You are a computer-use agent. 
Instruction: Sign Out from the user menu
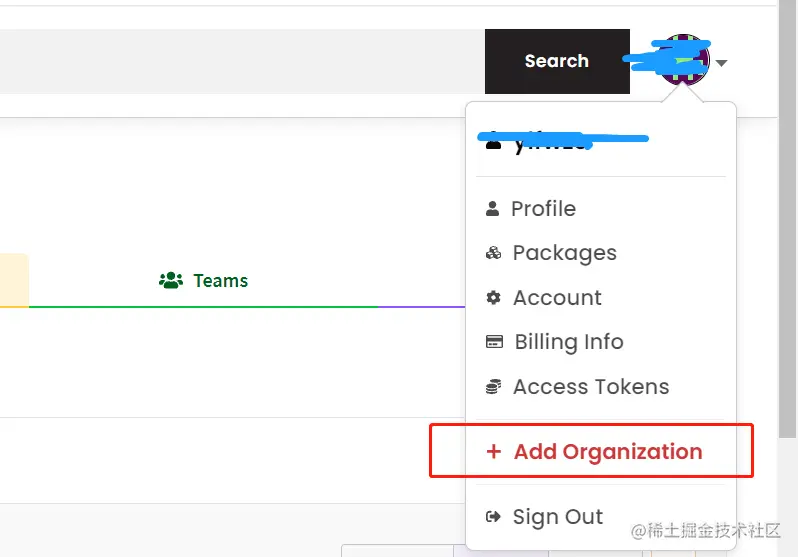pos(557,517)
